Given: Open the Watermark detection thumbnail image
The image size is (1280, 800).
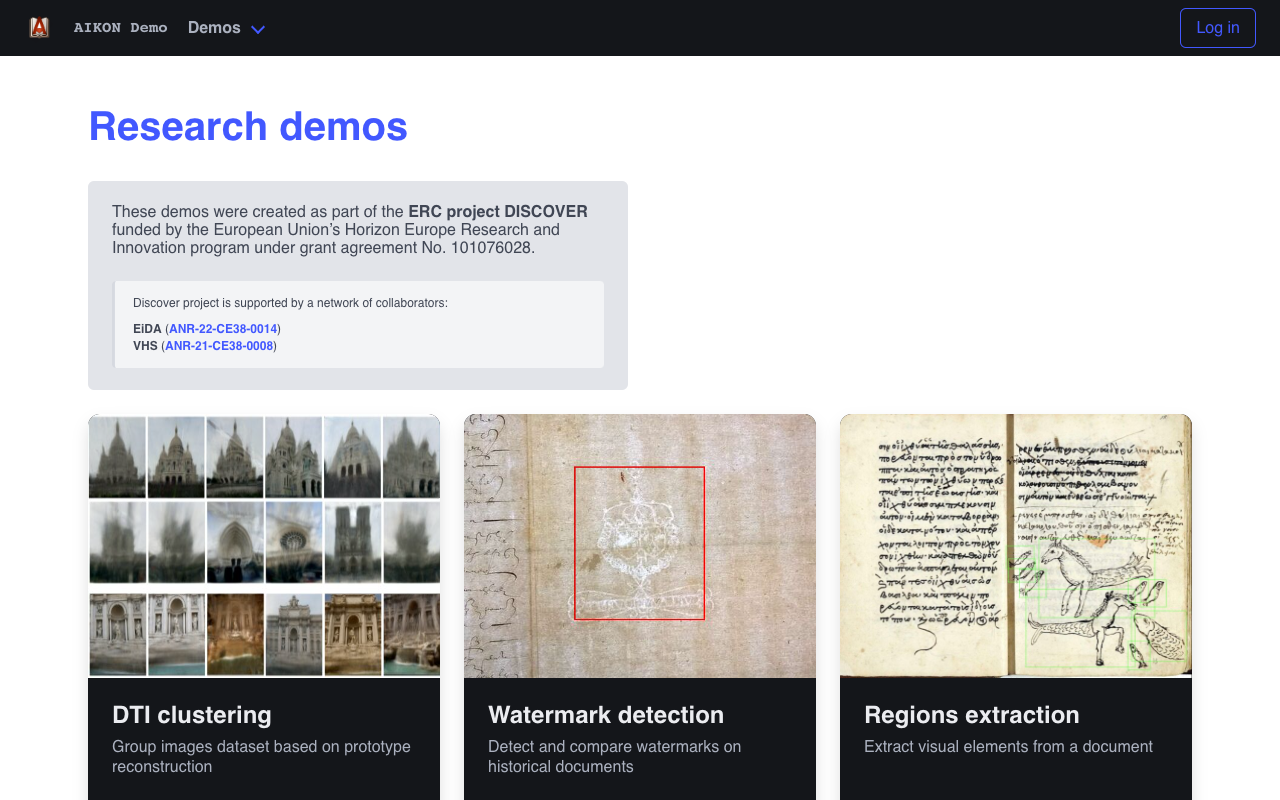Looking at the screenshot, I should click(640, 546).
